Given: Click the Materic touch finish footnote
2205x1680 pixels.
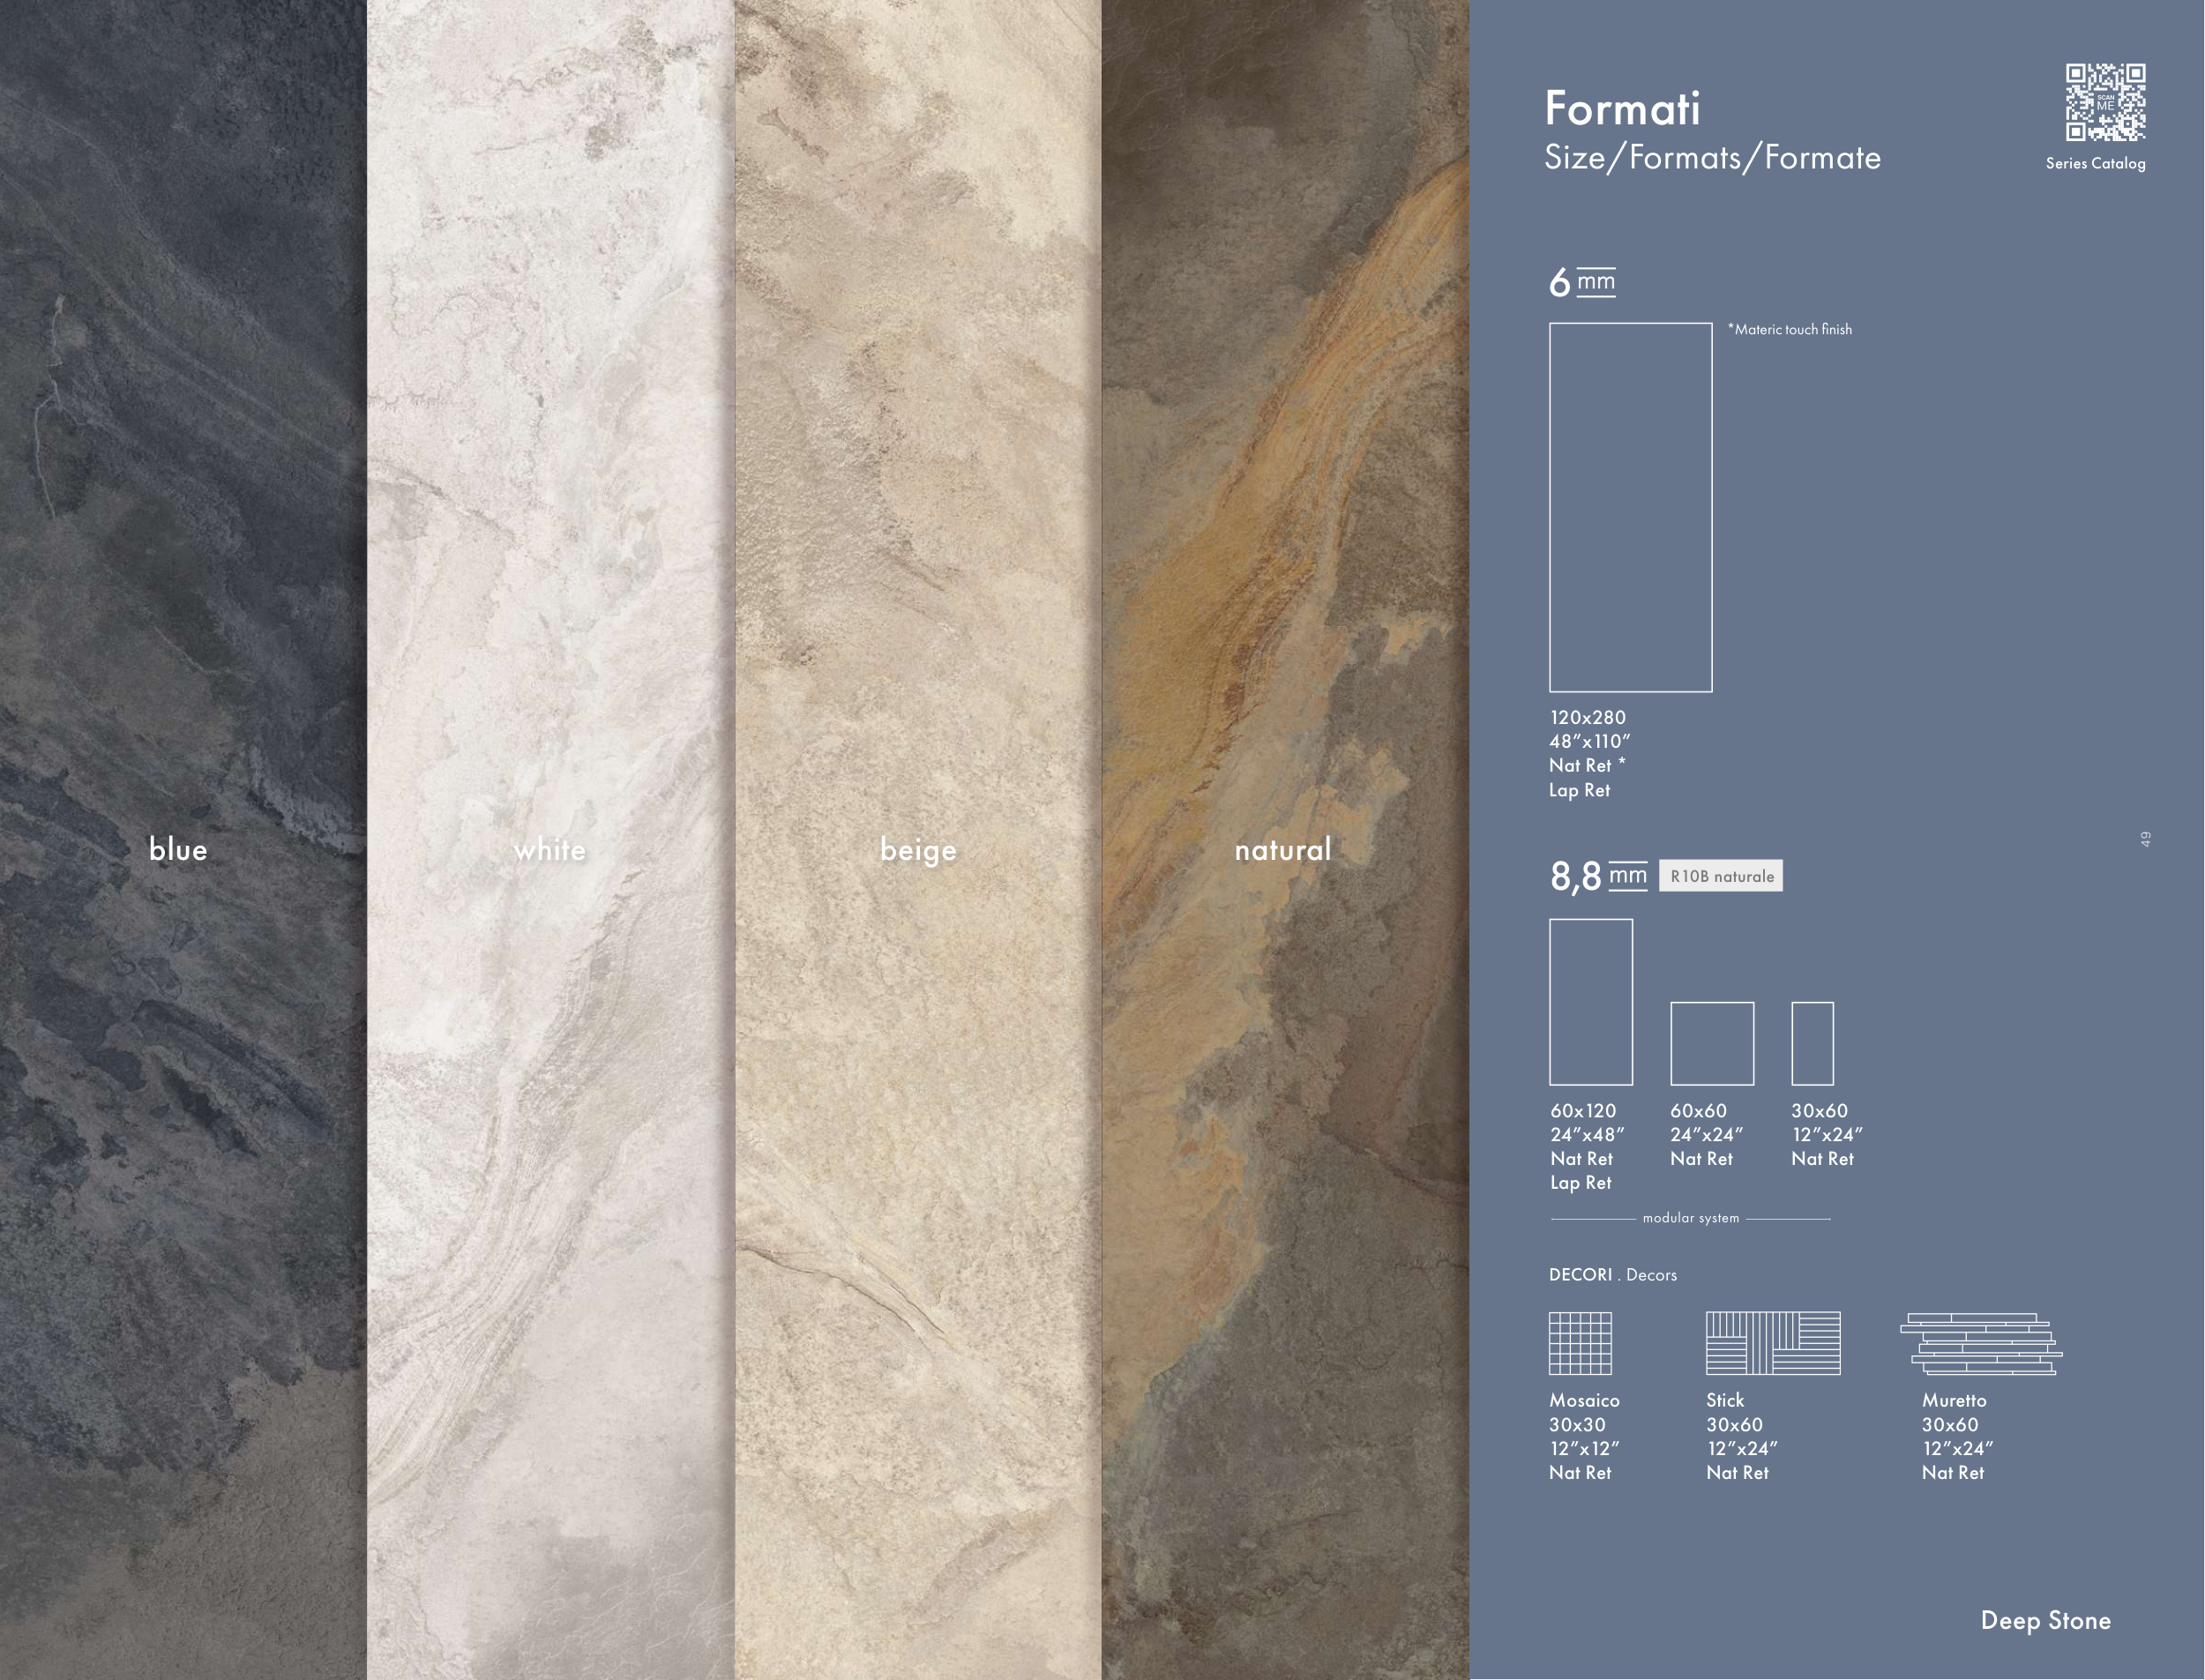Looking at the screenshot, I should point(1790,329).
